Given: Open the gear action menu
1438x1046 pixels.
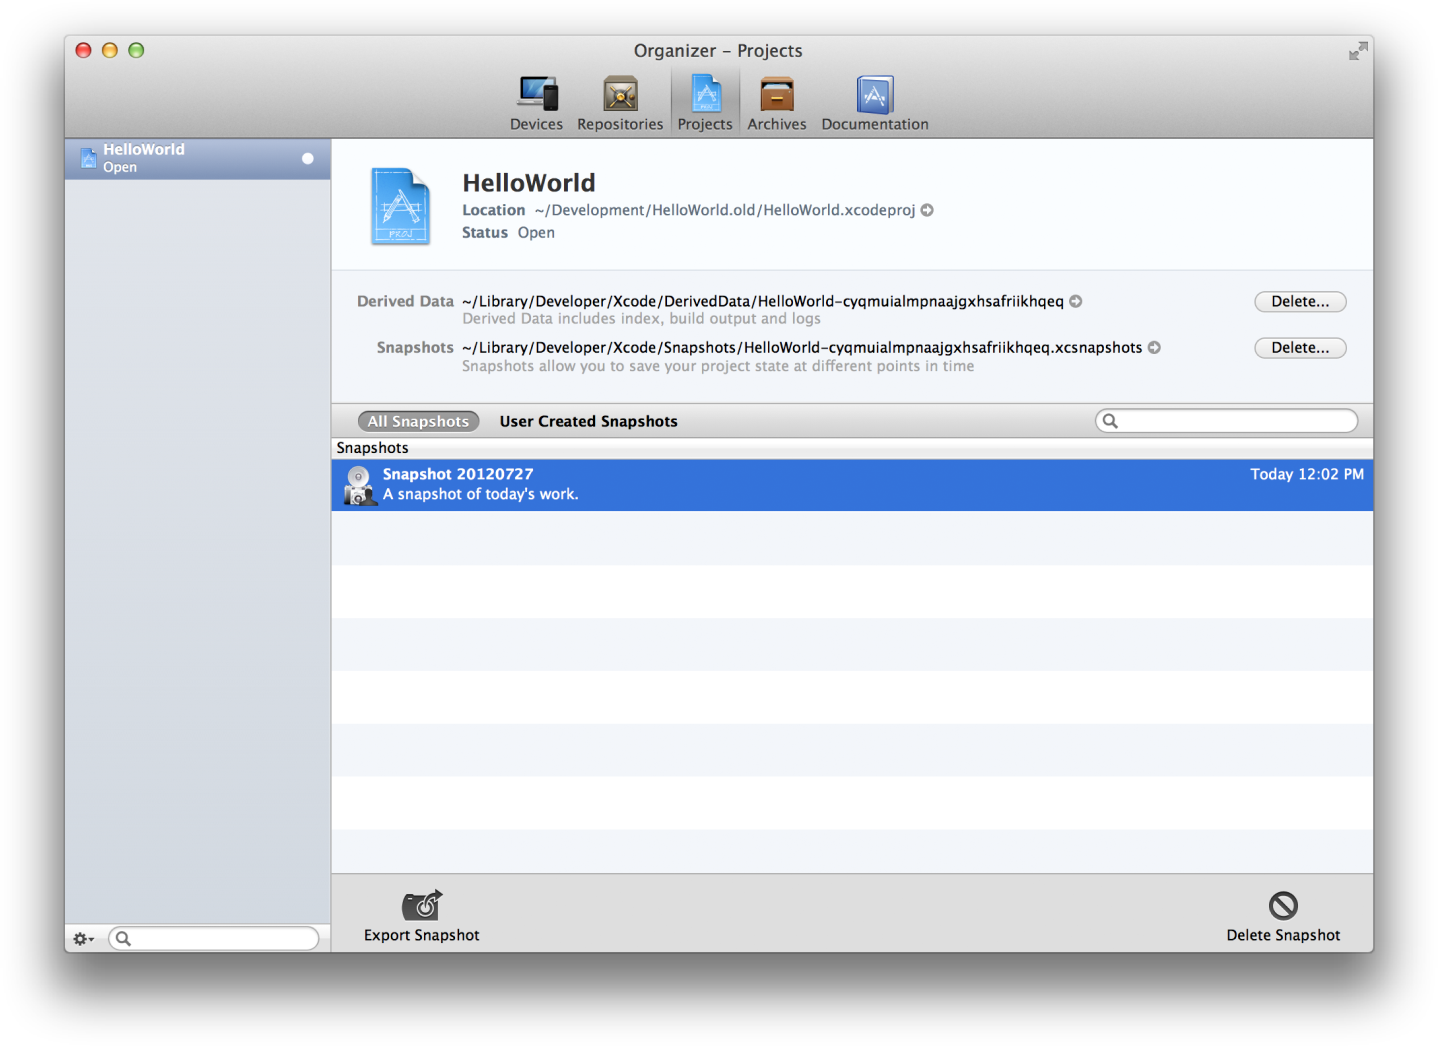Looking at the screenshot, I should click(x=83, y=939).
